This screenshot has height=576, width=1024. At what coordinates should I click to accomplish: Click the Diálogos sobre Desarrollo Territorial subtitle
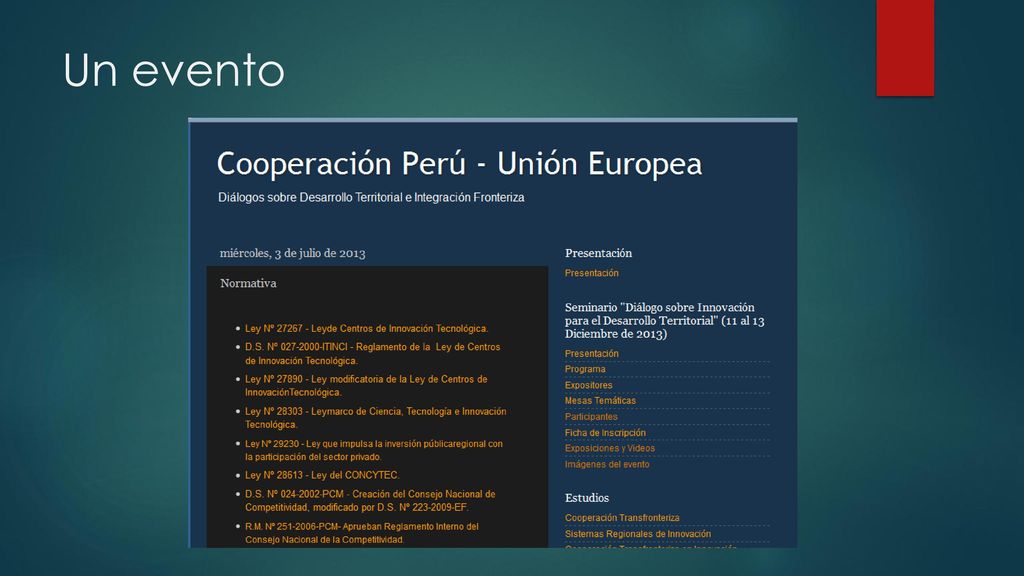coord(371,197)
